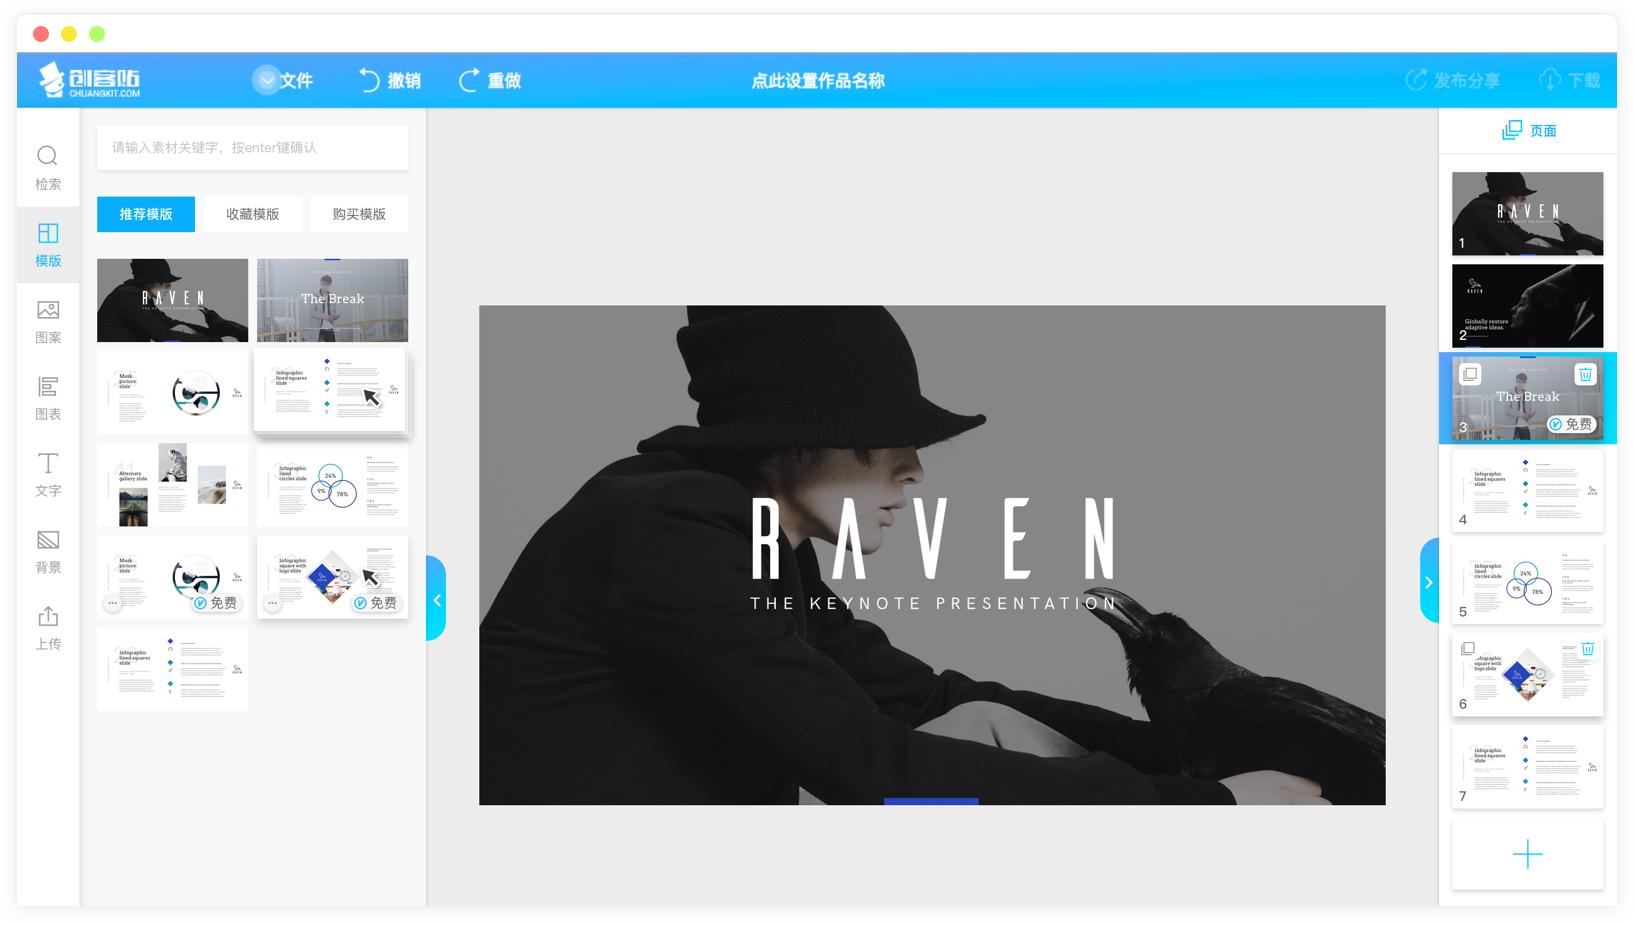Screen dimensions: 1634x925
Task: Click the 重做 redo button
Action: click(x=490, y=80)
